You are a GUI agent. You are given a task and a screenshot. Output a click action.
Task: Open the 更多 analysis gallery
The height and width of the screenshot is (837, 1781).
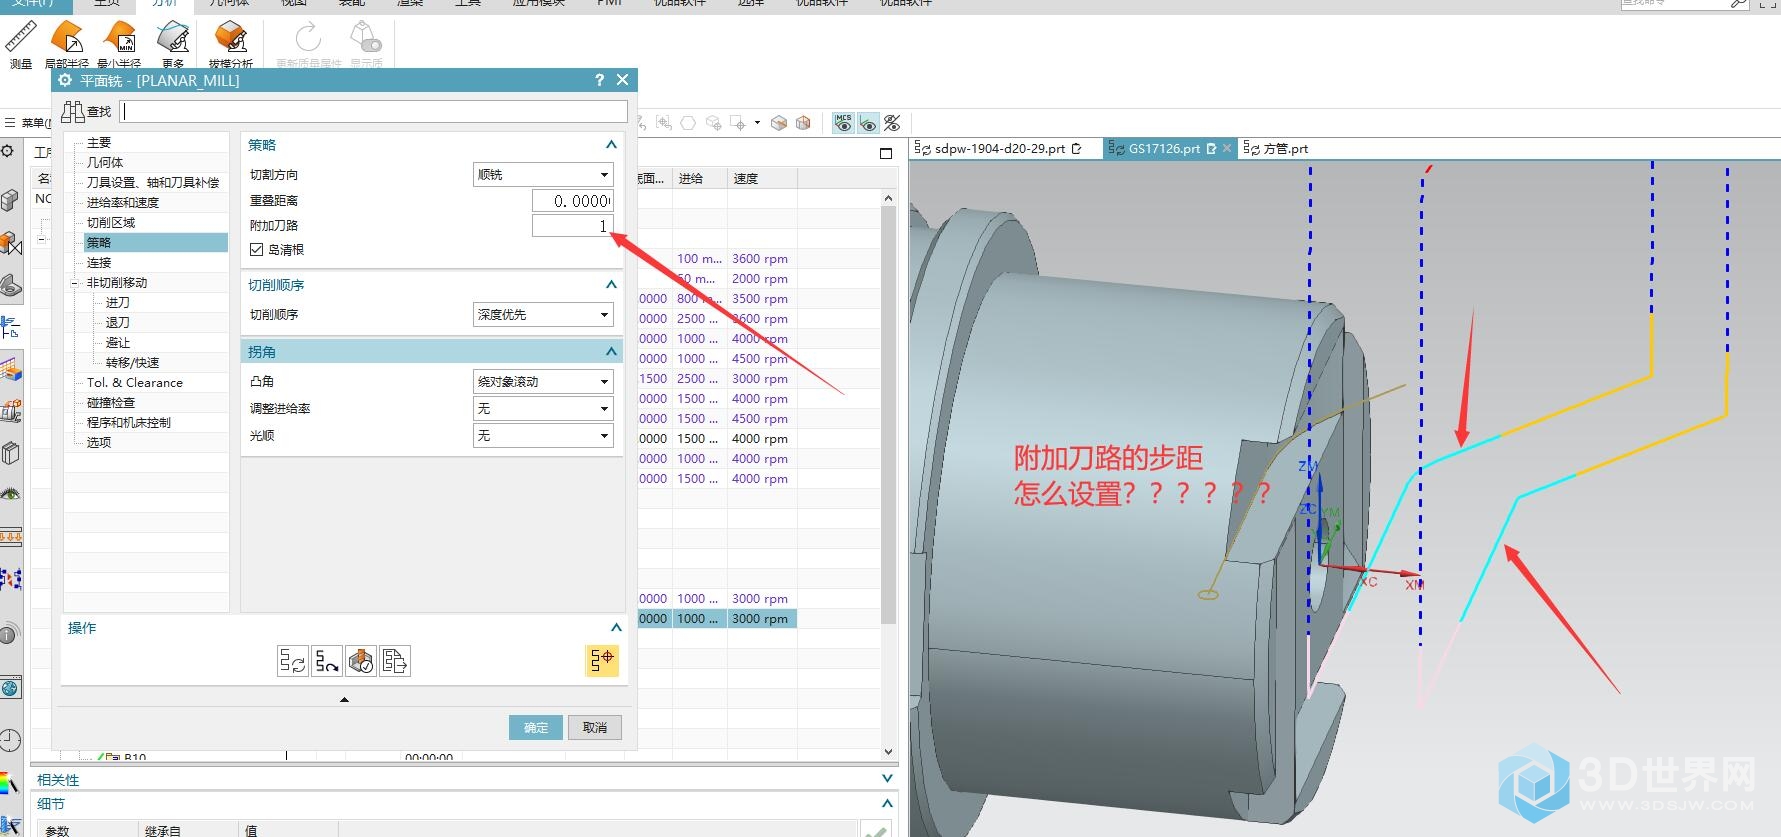point(173,44)
